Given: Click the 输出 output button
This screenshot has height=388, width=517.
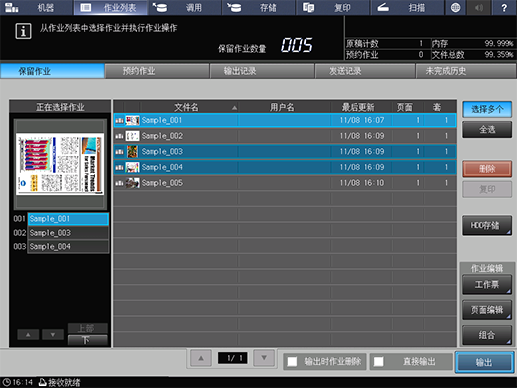Looking at the screenshot, I should [x=484, y=362].
